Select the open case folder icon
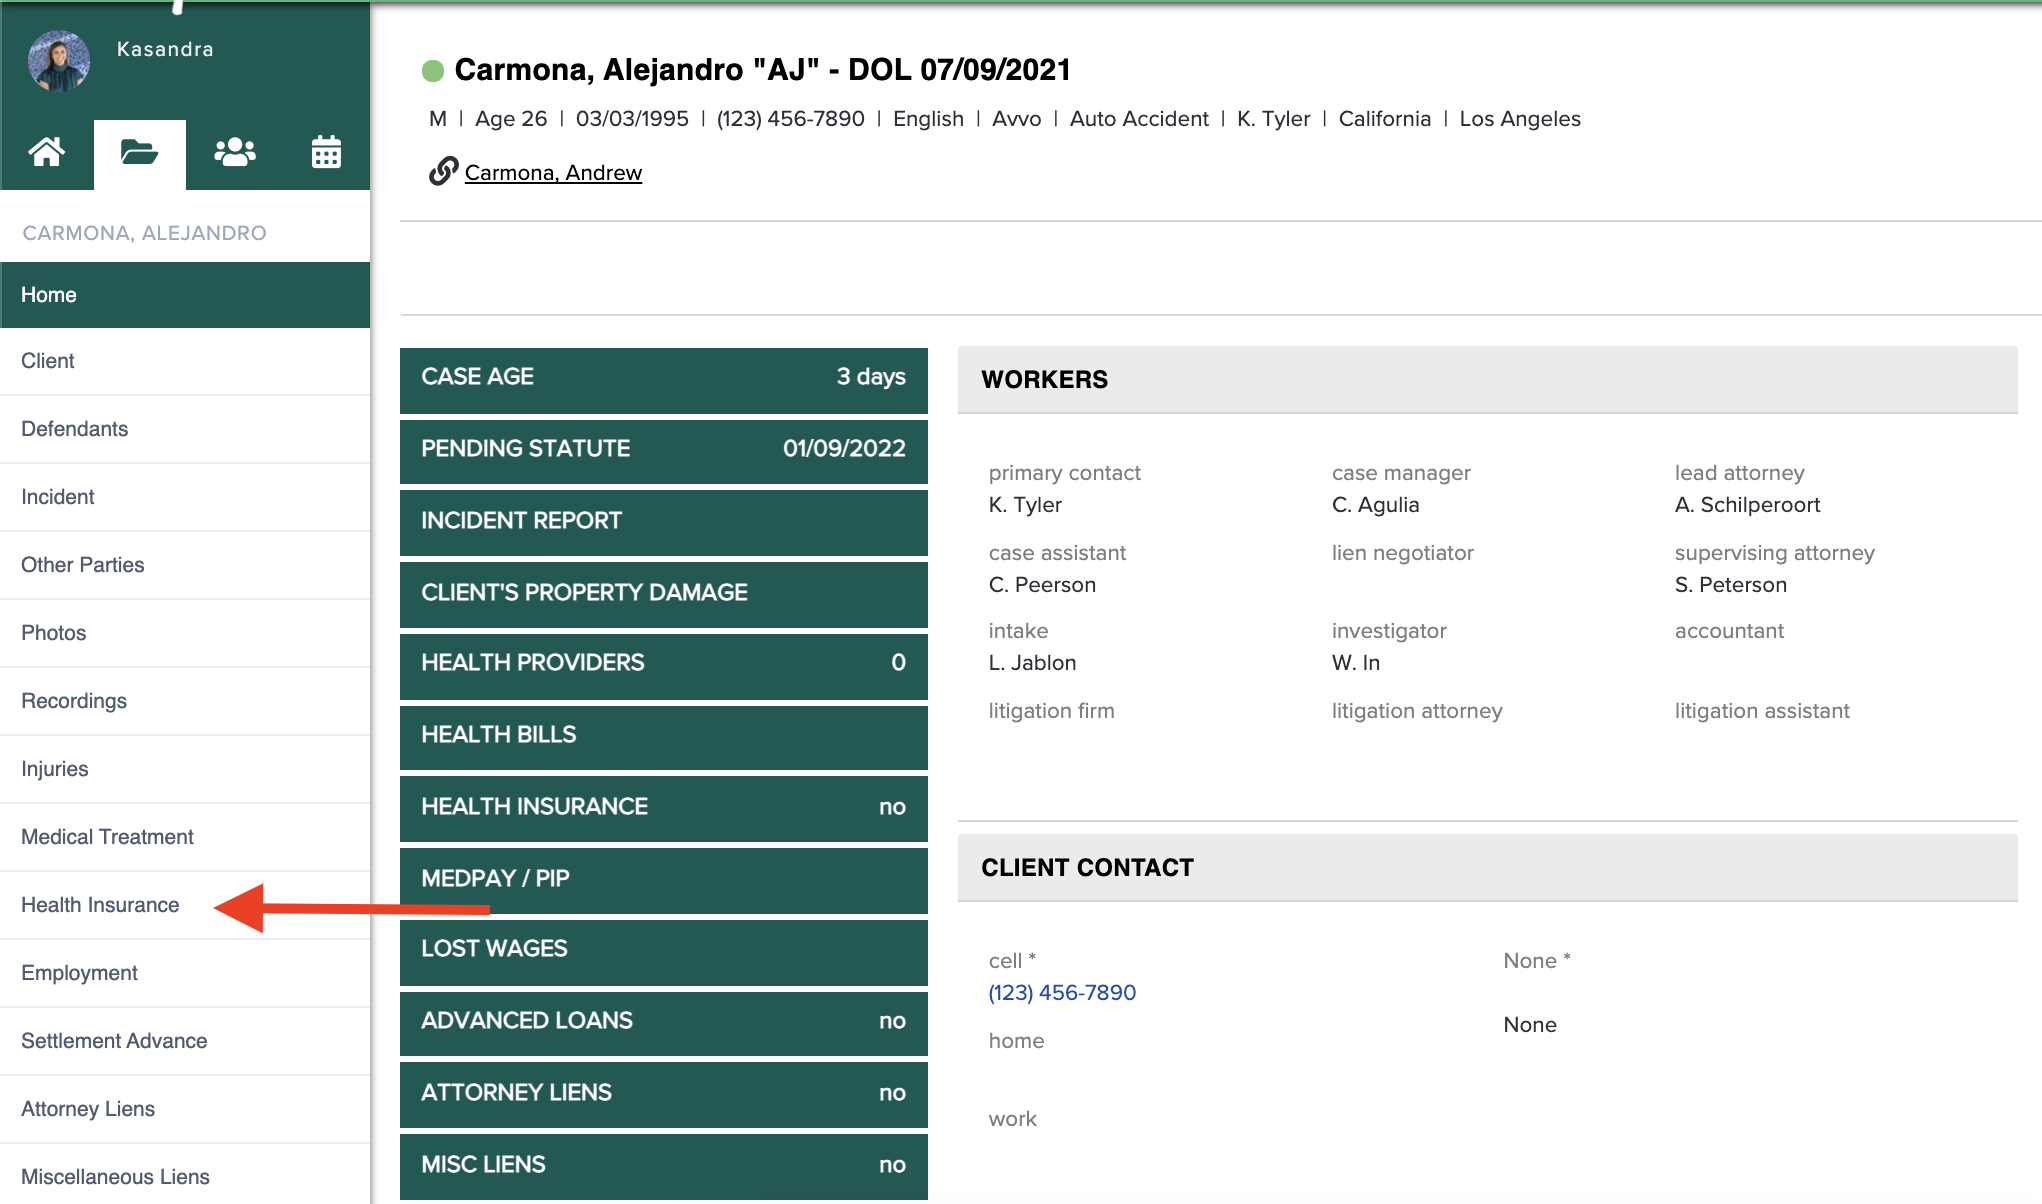 pyautogui.click(x=139, y=152)
